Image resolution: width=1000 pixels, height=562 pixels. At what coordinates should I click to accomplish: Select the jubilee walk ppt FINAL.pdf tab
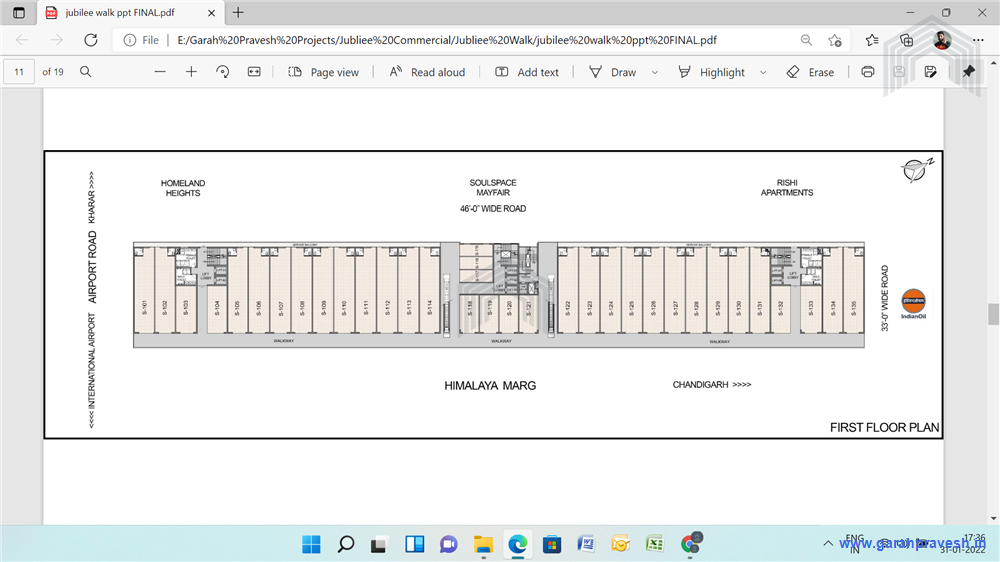click(x=125, y=13)
